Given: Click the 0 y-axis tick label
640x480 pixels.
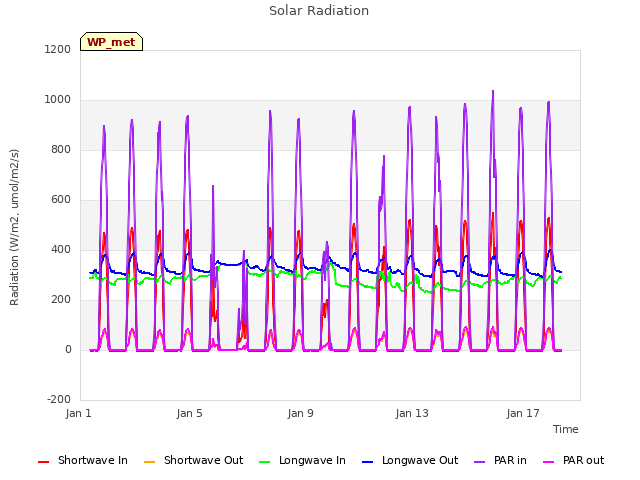Looking at the screenshot, I should (68, 349).
